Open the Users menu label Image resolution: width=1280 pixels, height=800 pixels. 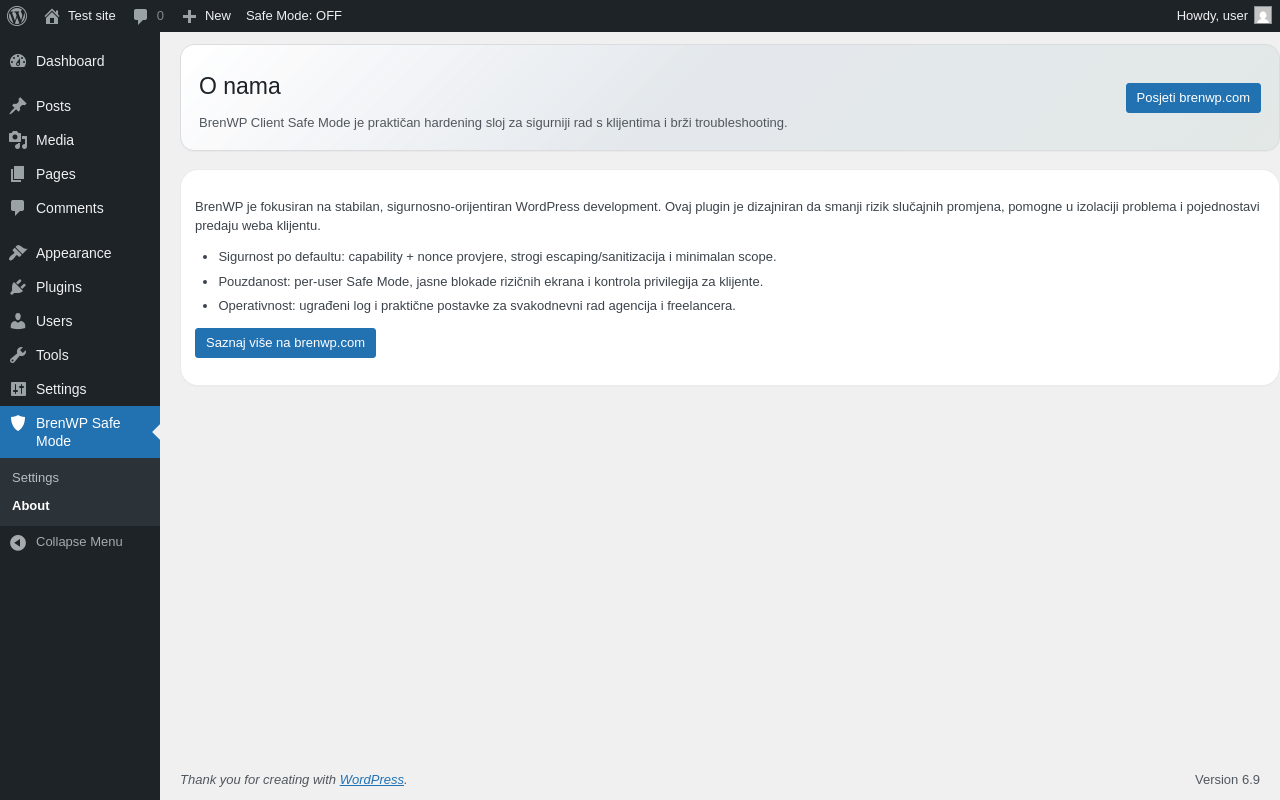point(54,321)
